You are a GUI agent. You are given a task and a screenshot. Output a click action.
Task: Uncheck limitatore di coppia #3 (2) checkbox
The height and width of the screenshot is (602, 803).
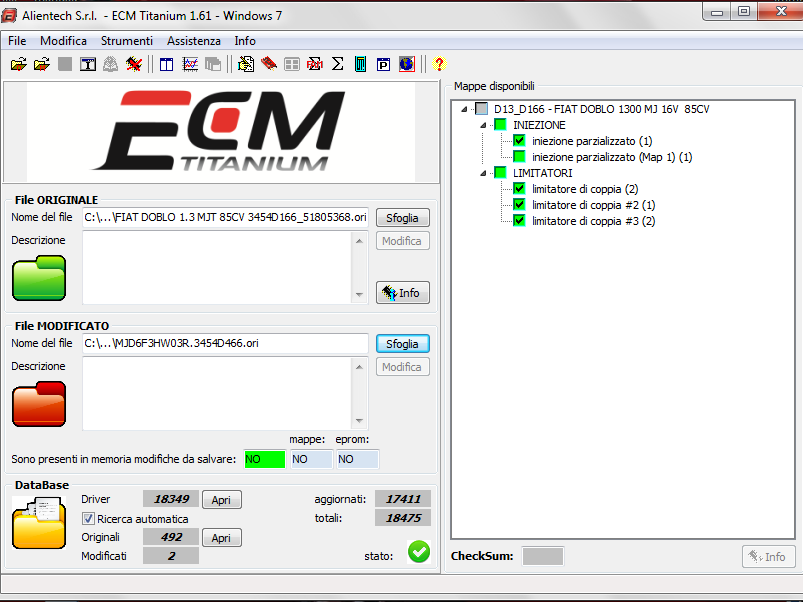pos(519,221)
